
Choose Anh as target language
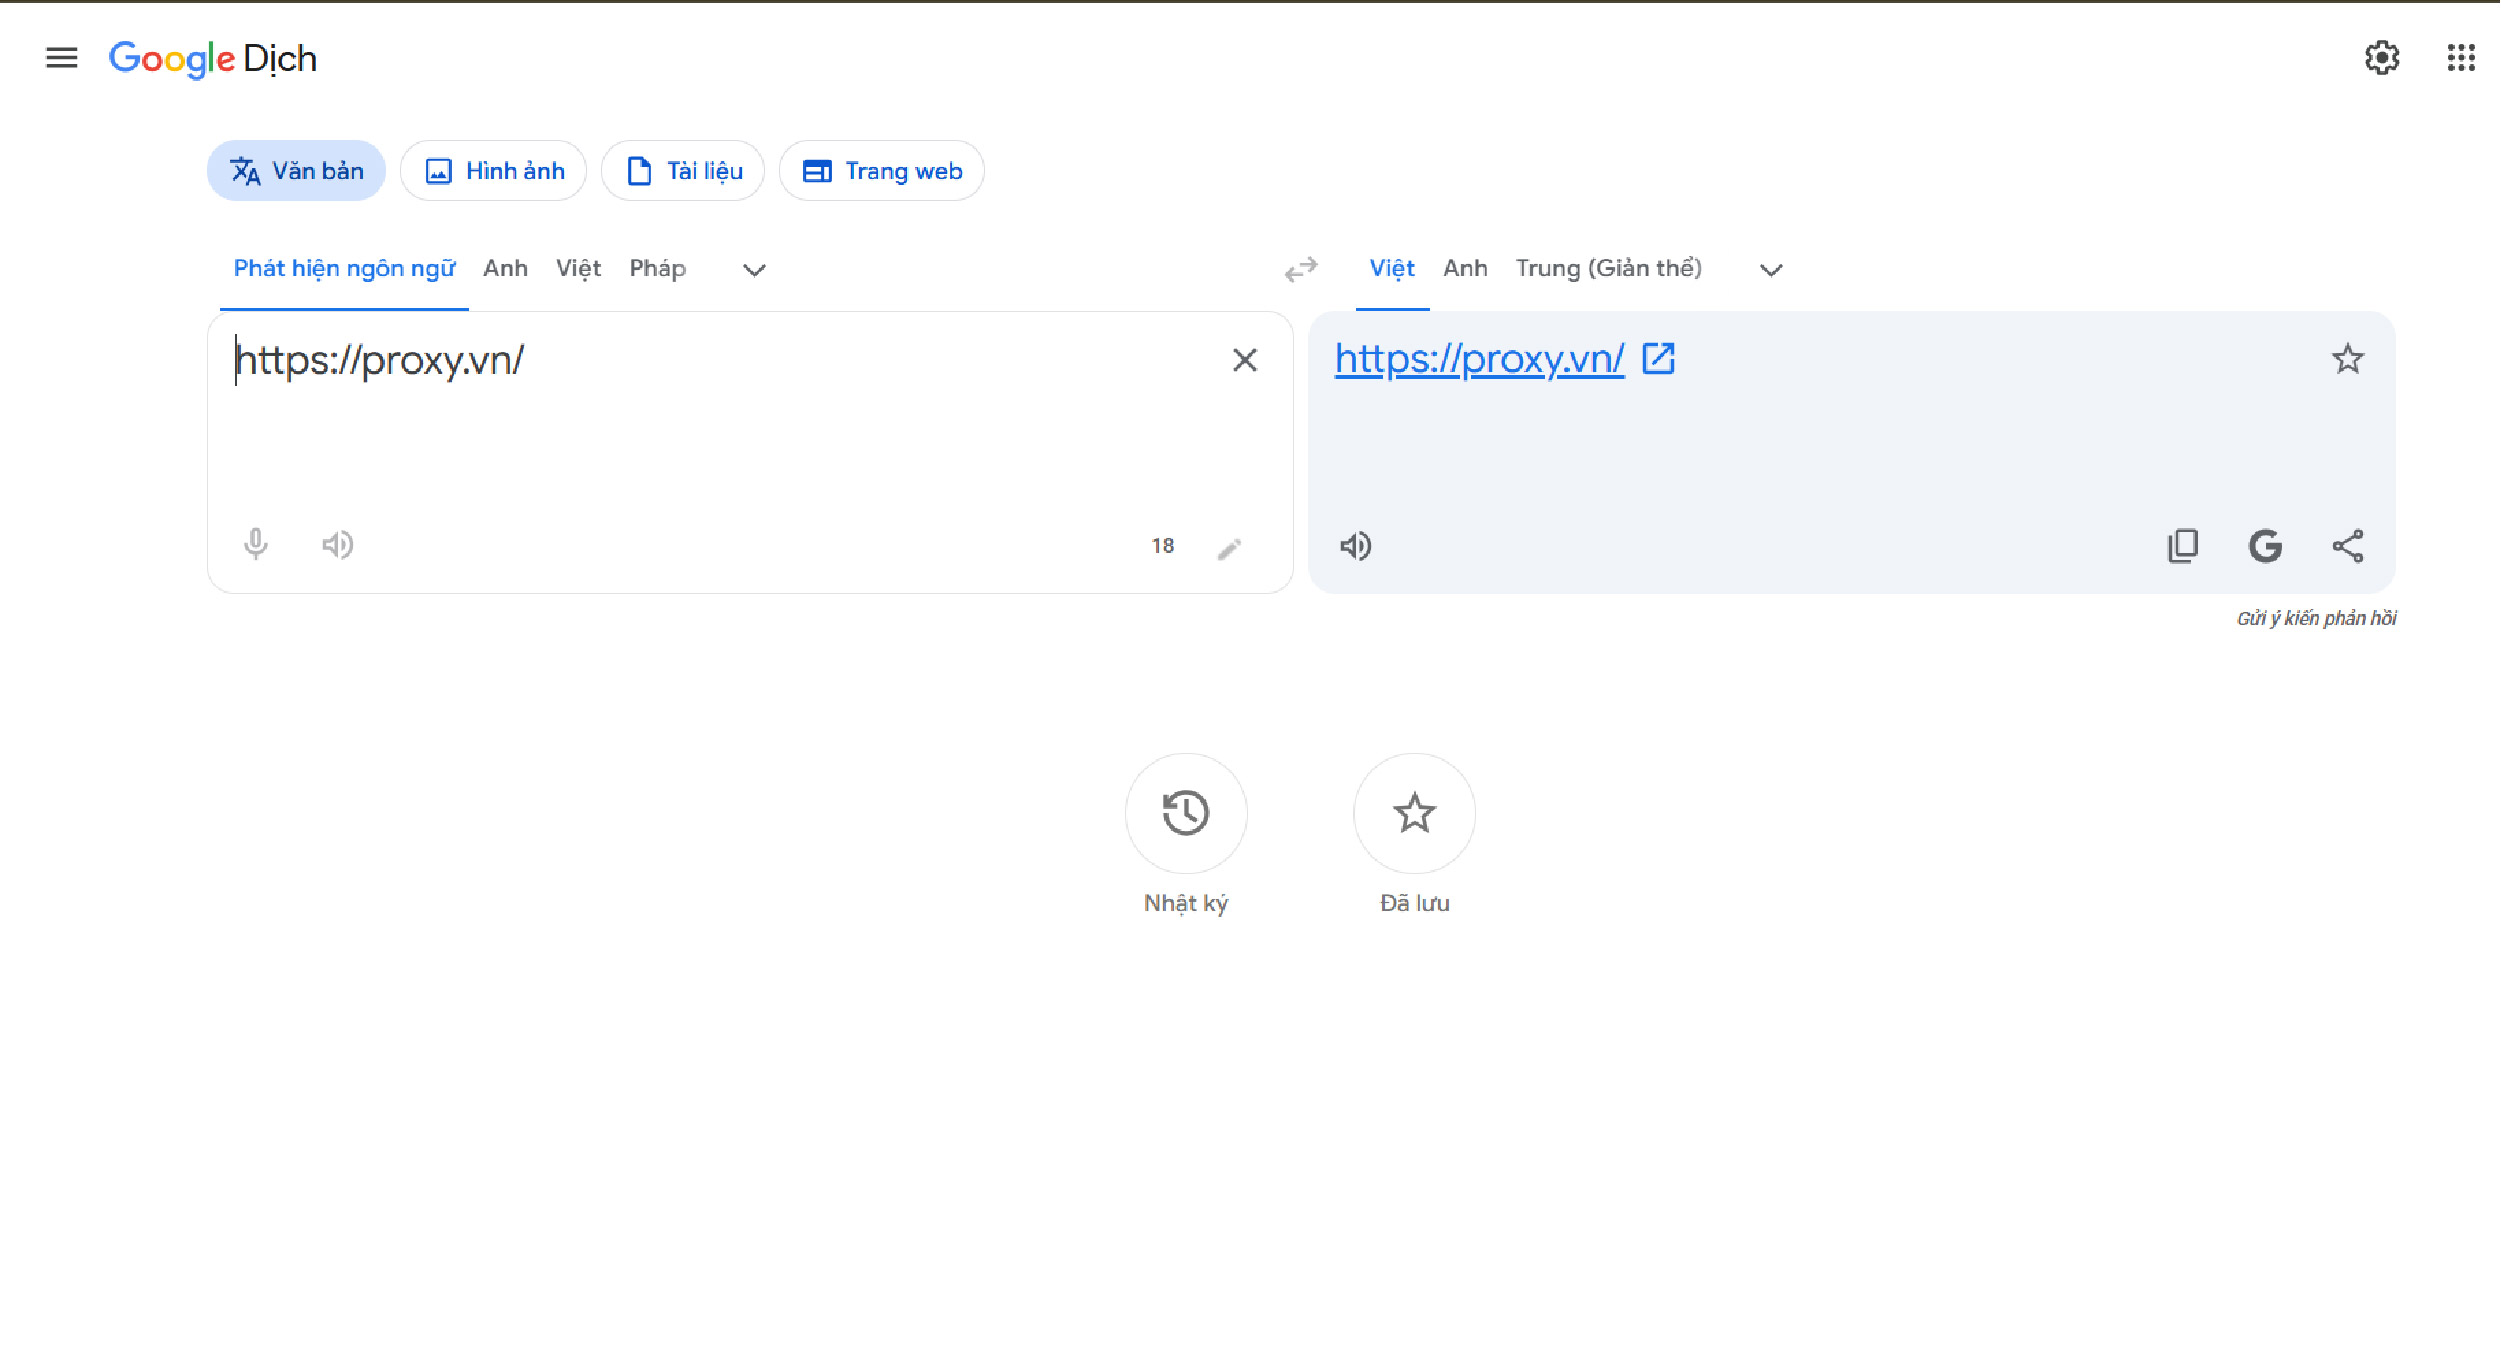point(1465,269)
